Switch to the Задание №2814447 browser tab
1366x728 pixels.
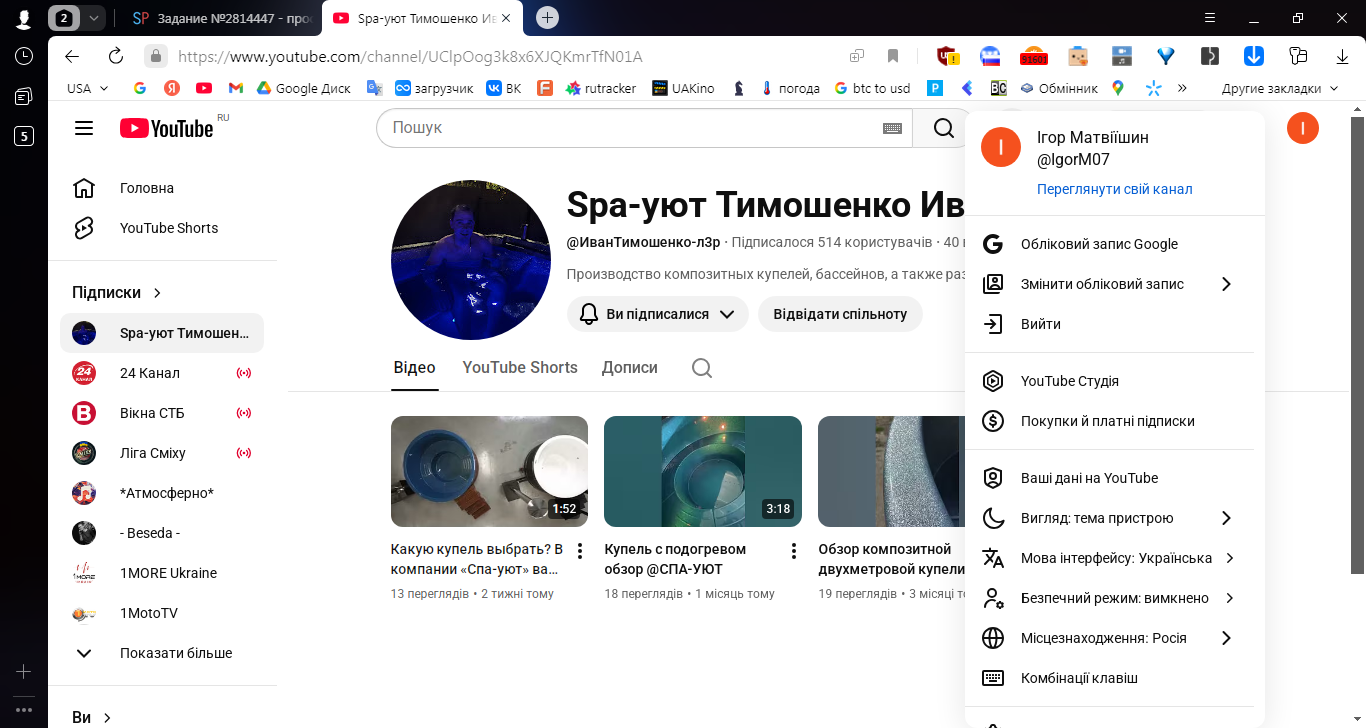point(222,18)
